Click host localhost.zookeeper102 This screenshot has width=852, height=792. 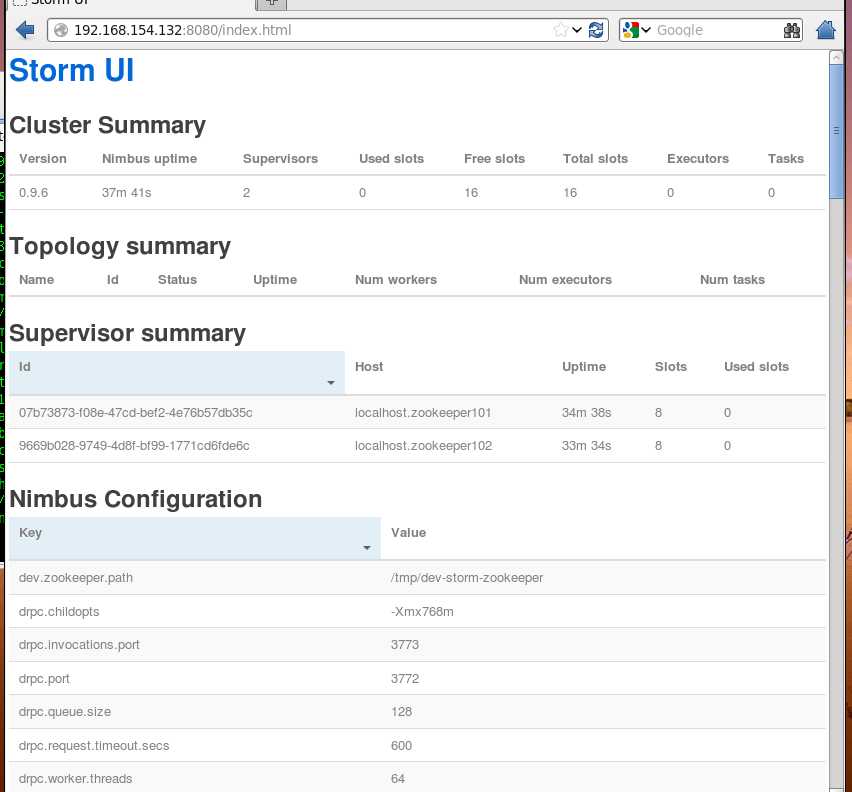[423, 446]
